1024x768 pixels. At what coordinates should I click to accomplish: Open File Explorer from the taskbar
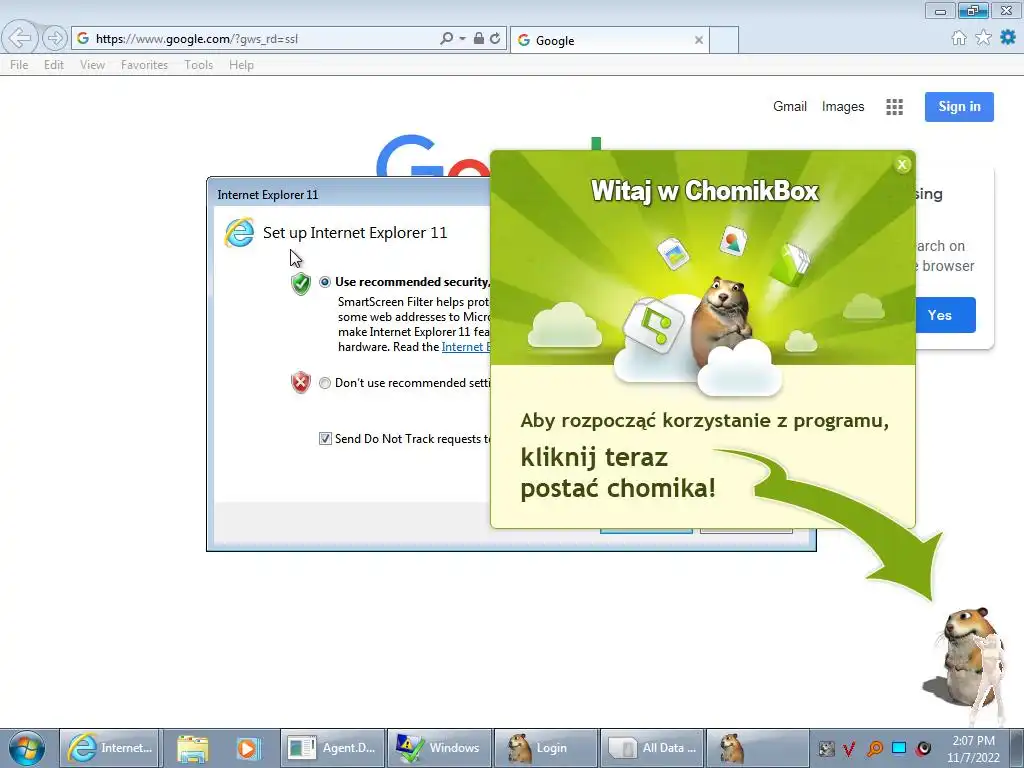pos(193,748)
